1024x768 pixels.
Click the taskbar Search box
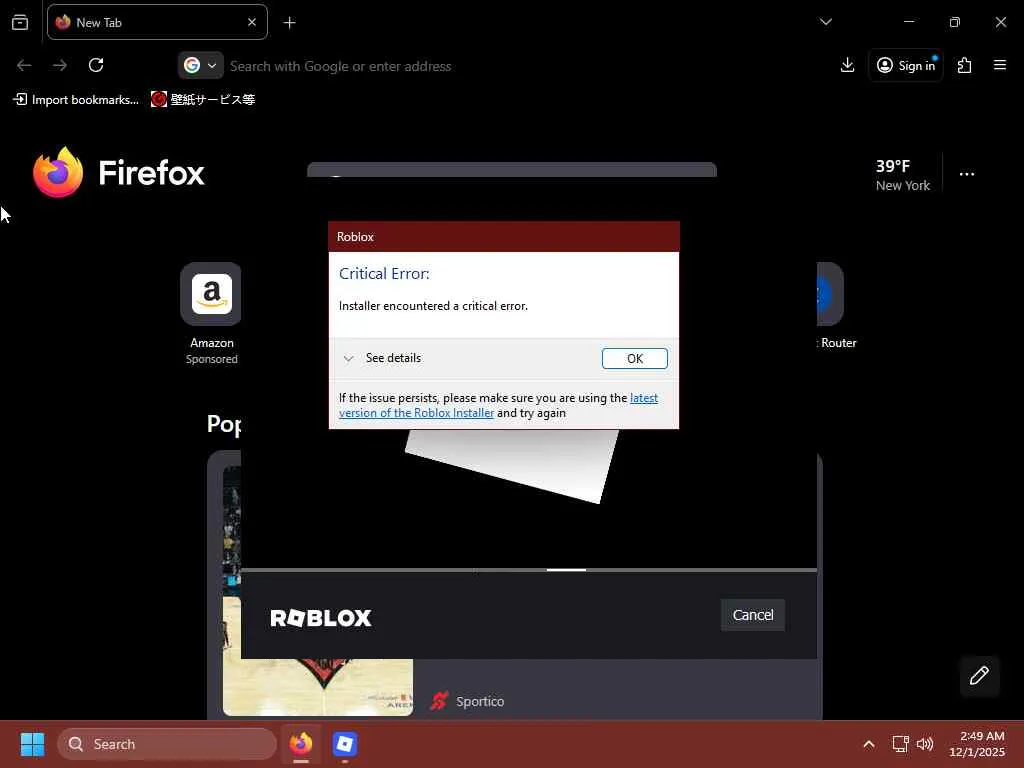tap(167, 744)
